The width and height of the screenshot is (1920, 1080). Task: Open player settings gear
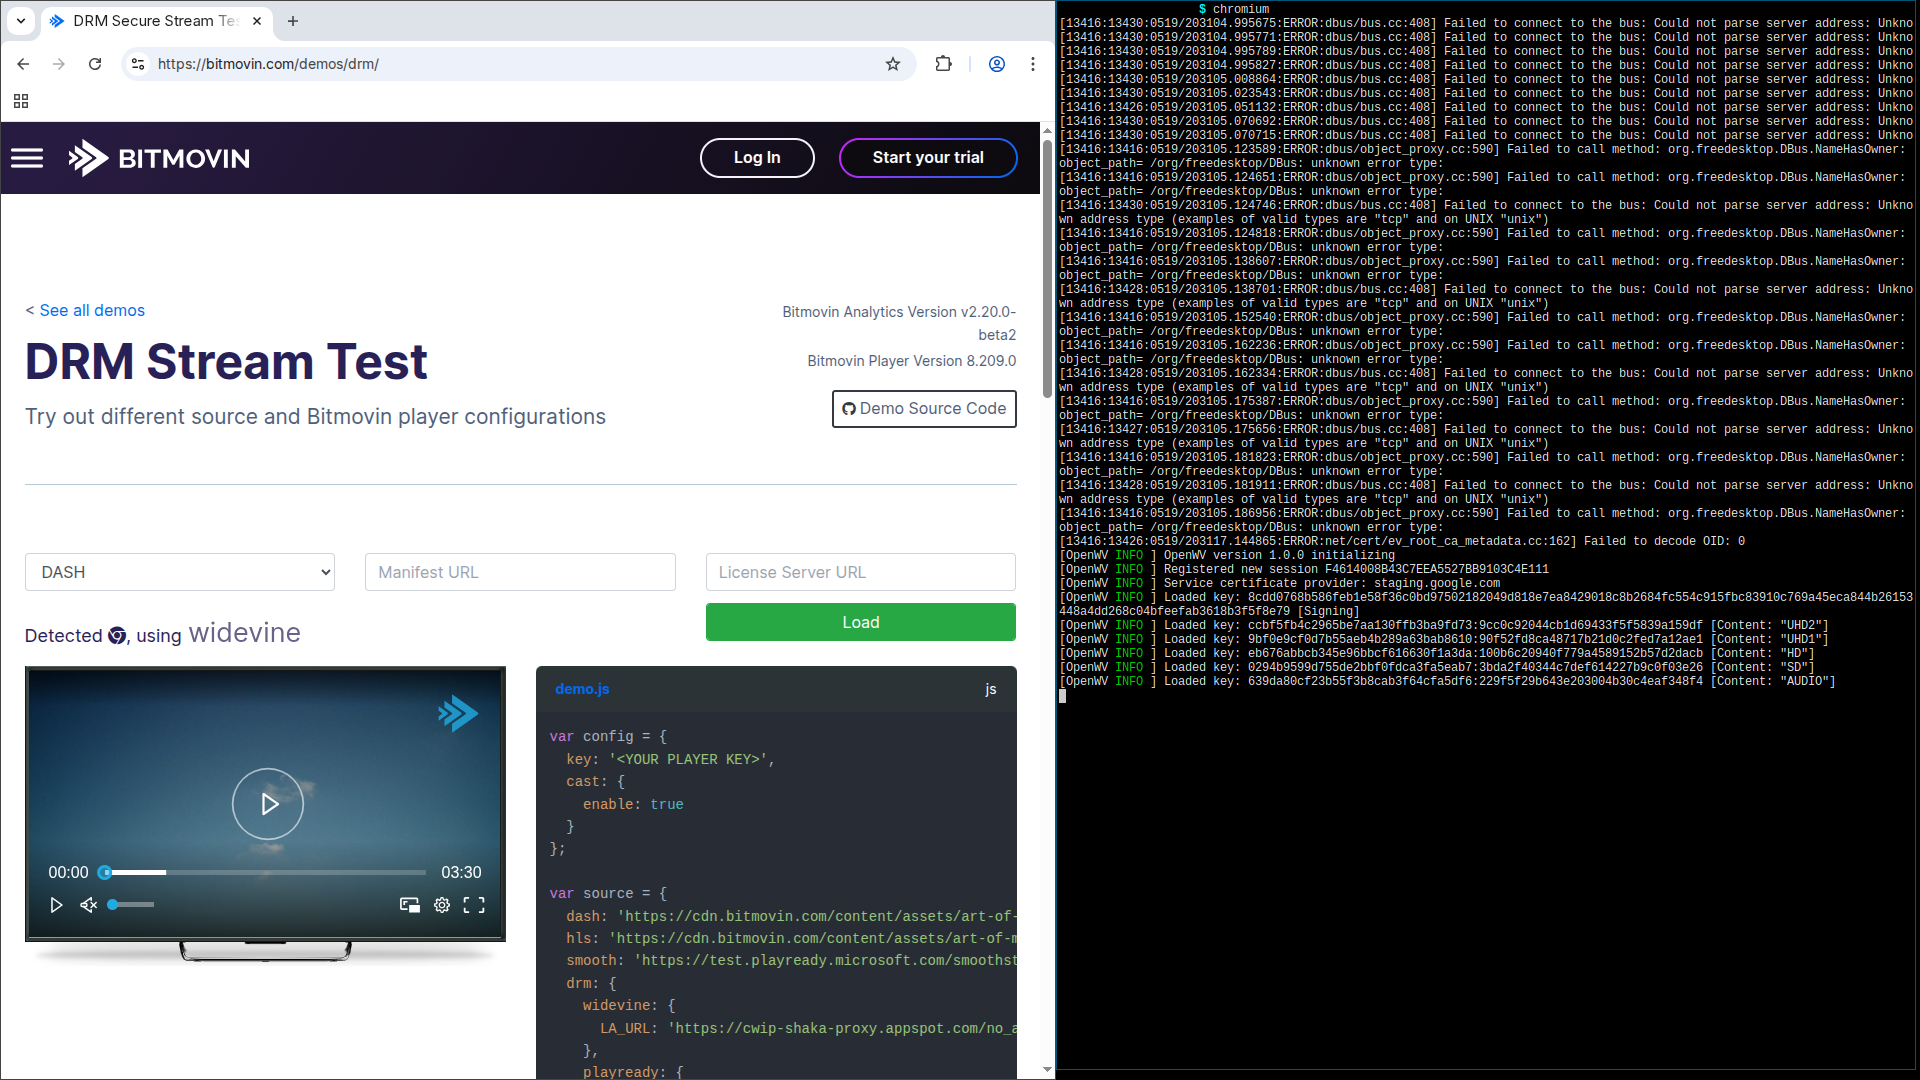[x=442, y=905]
